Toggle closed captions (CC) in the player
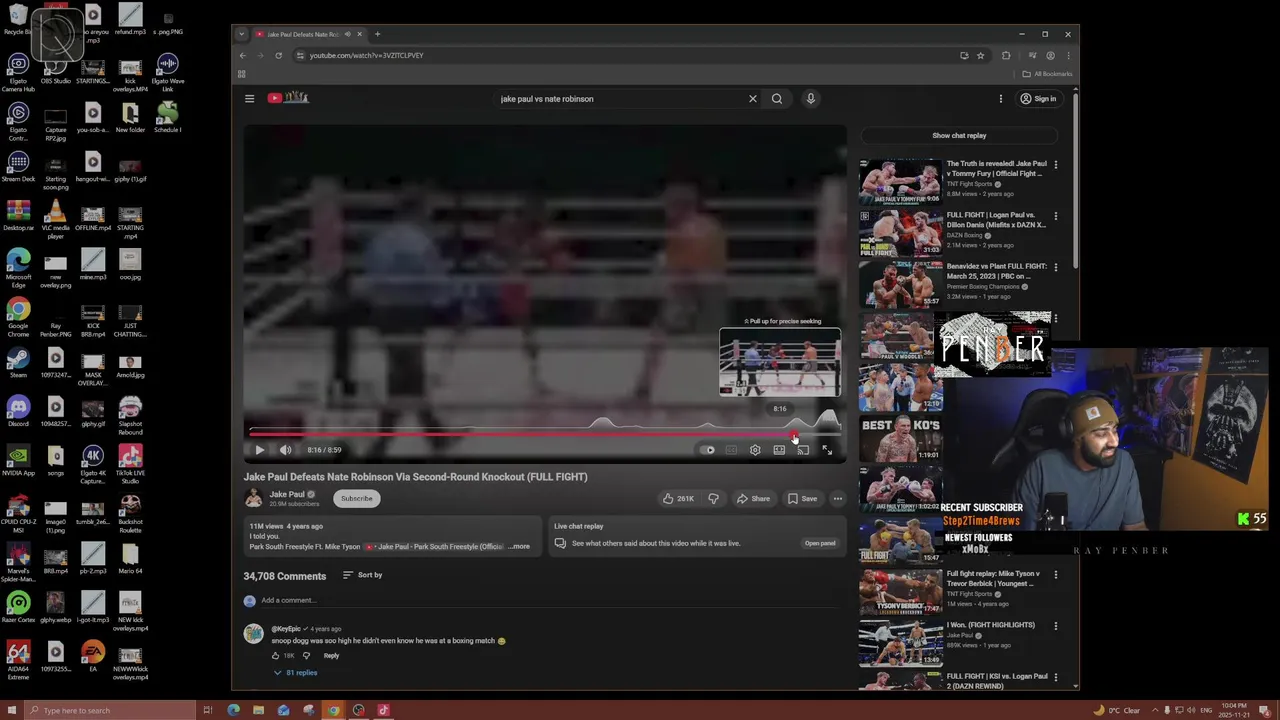The height and width of the screenshot is (720, 1280). tap(731, 450)
